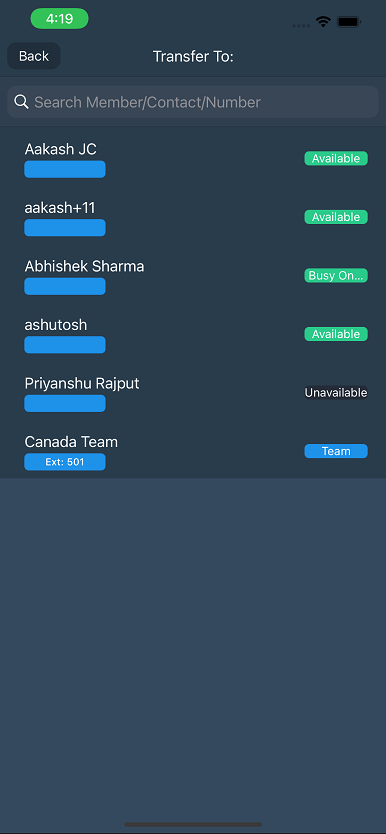
Task: Click the blue extension tag under Aakash JC
Action: pos(65,169)
